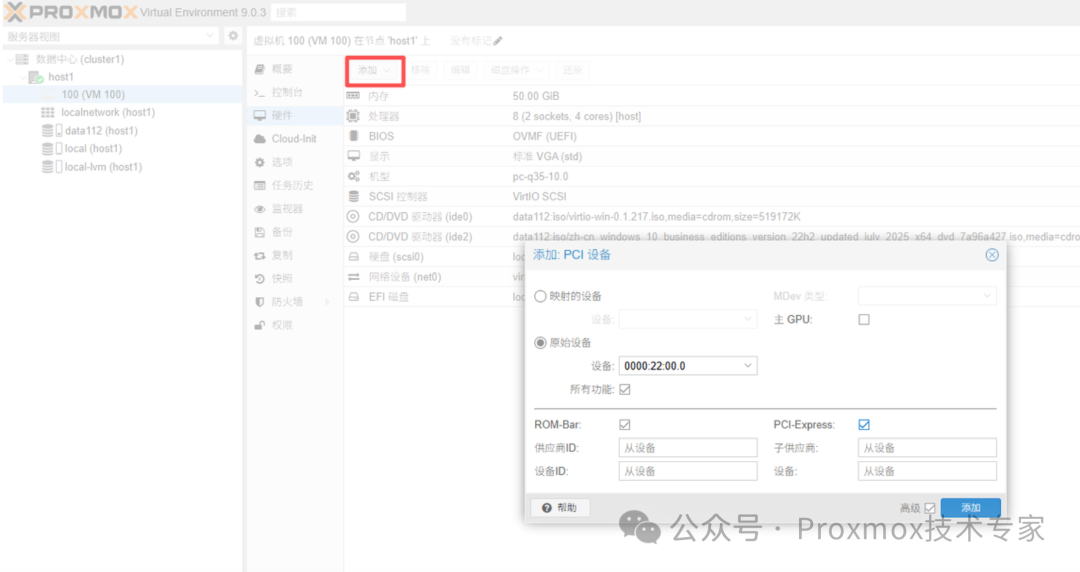
Task: Click the Add button in dialog
Action: click(970, 508)
